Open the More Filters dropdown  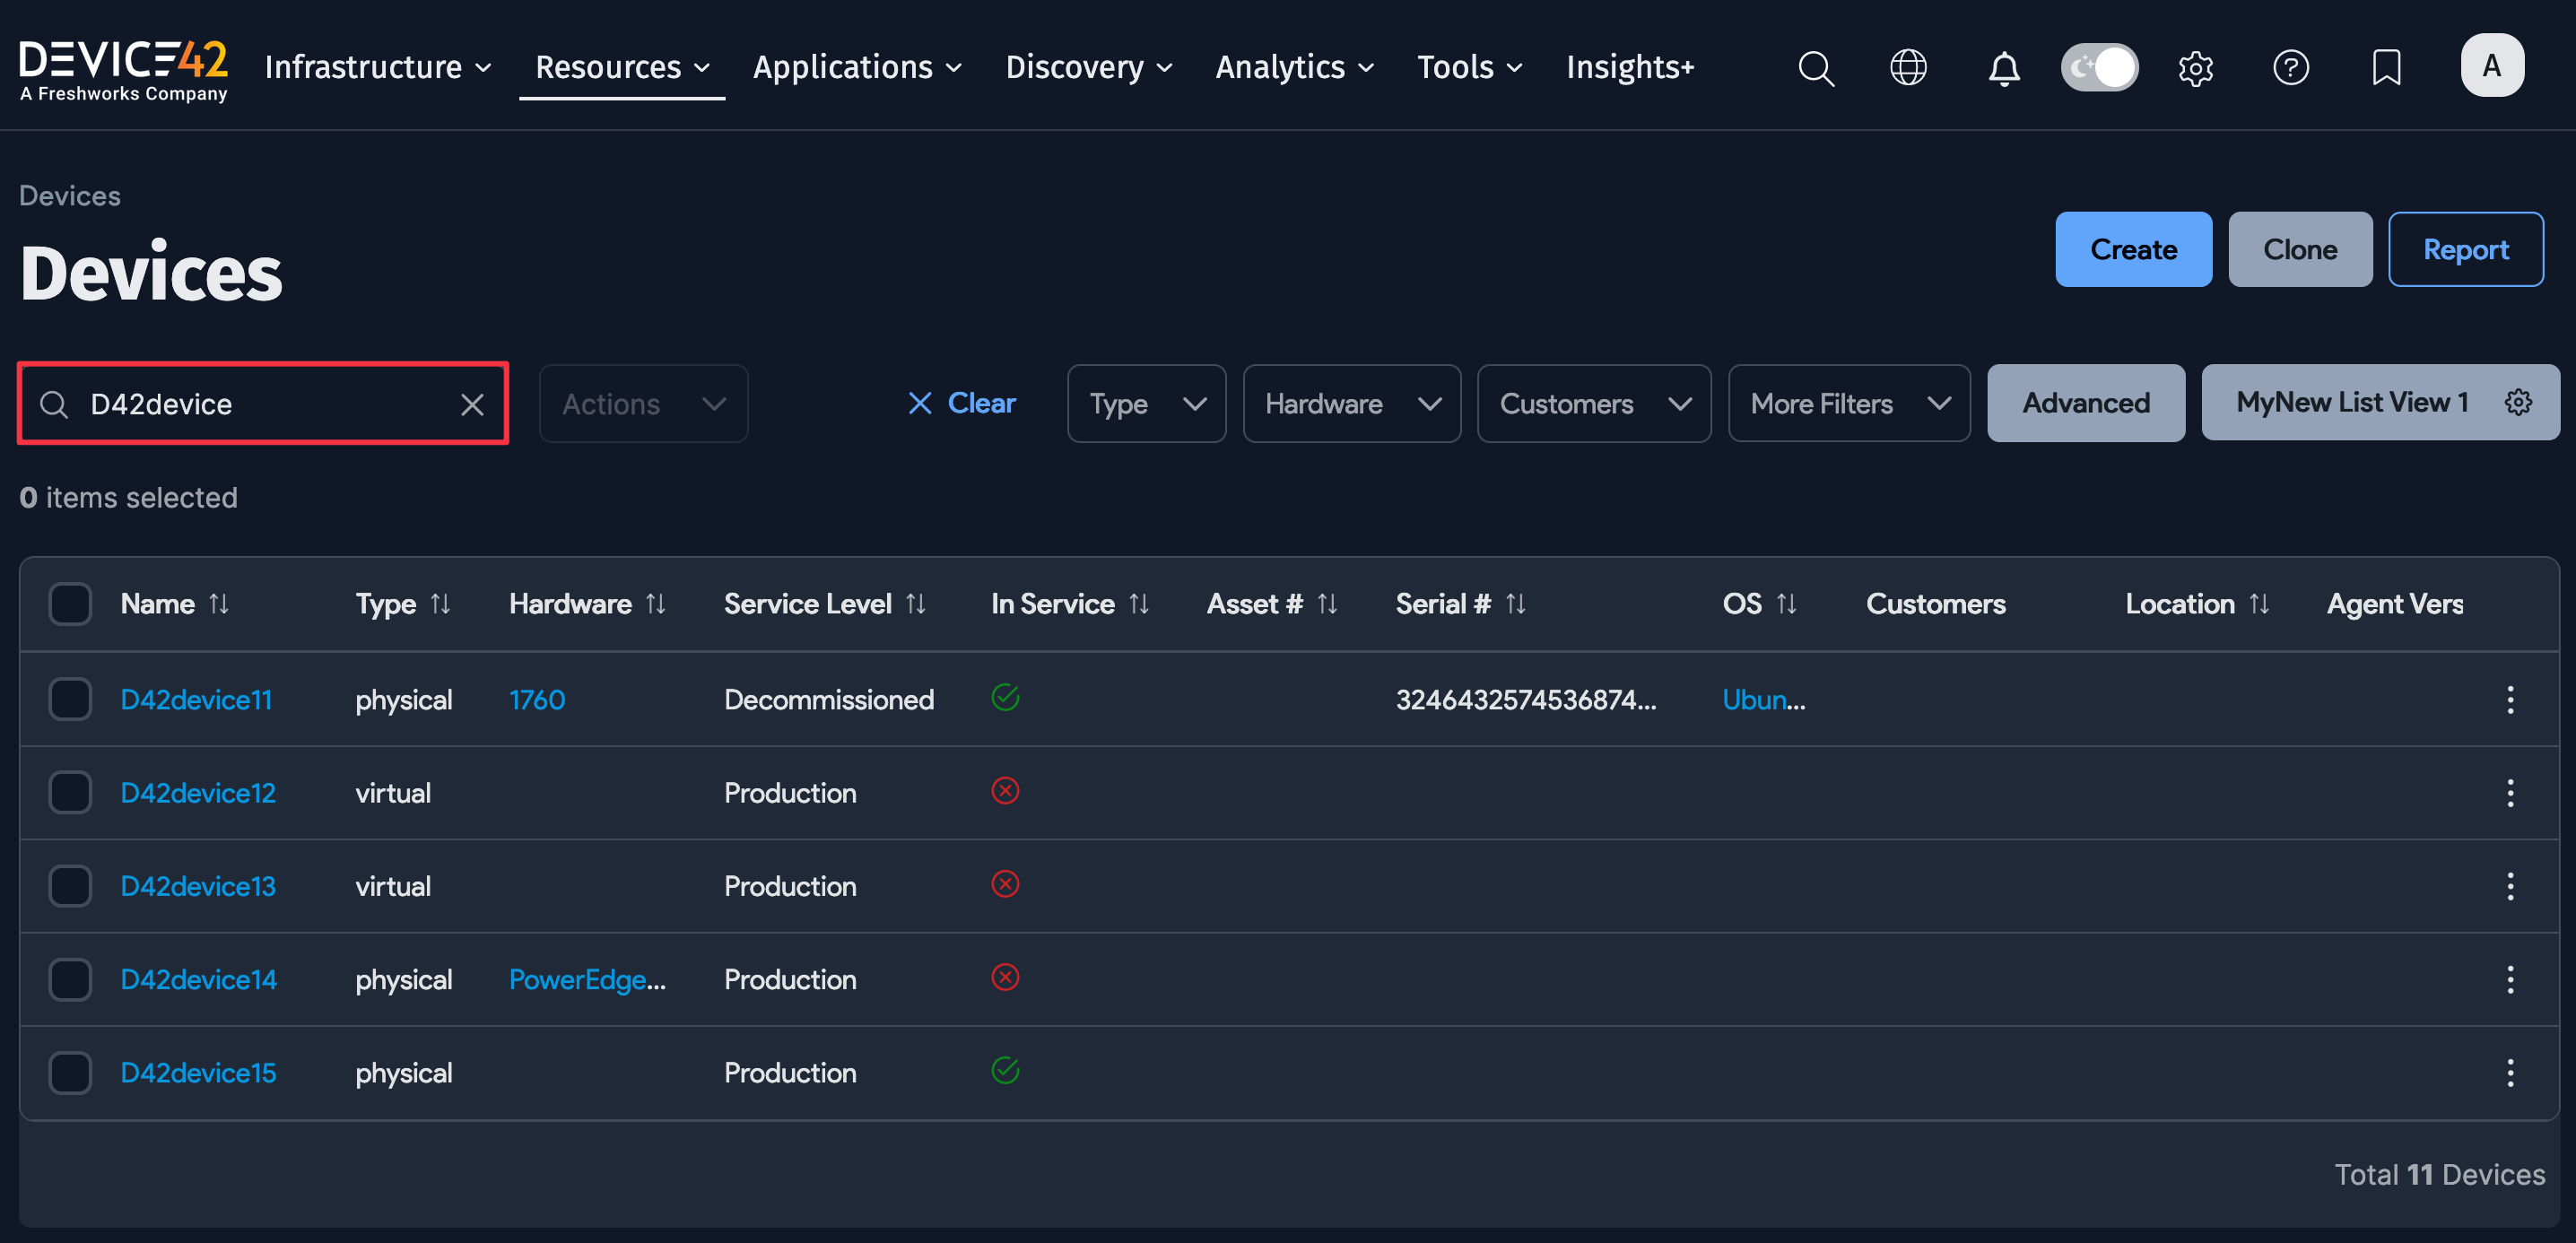pos(1849,403)
